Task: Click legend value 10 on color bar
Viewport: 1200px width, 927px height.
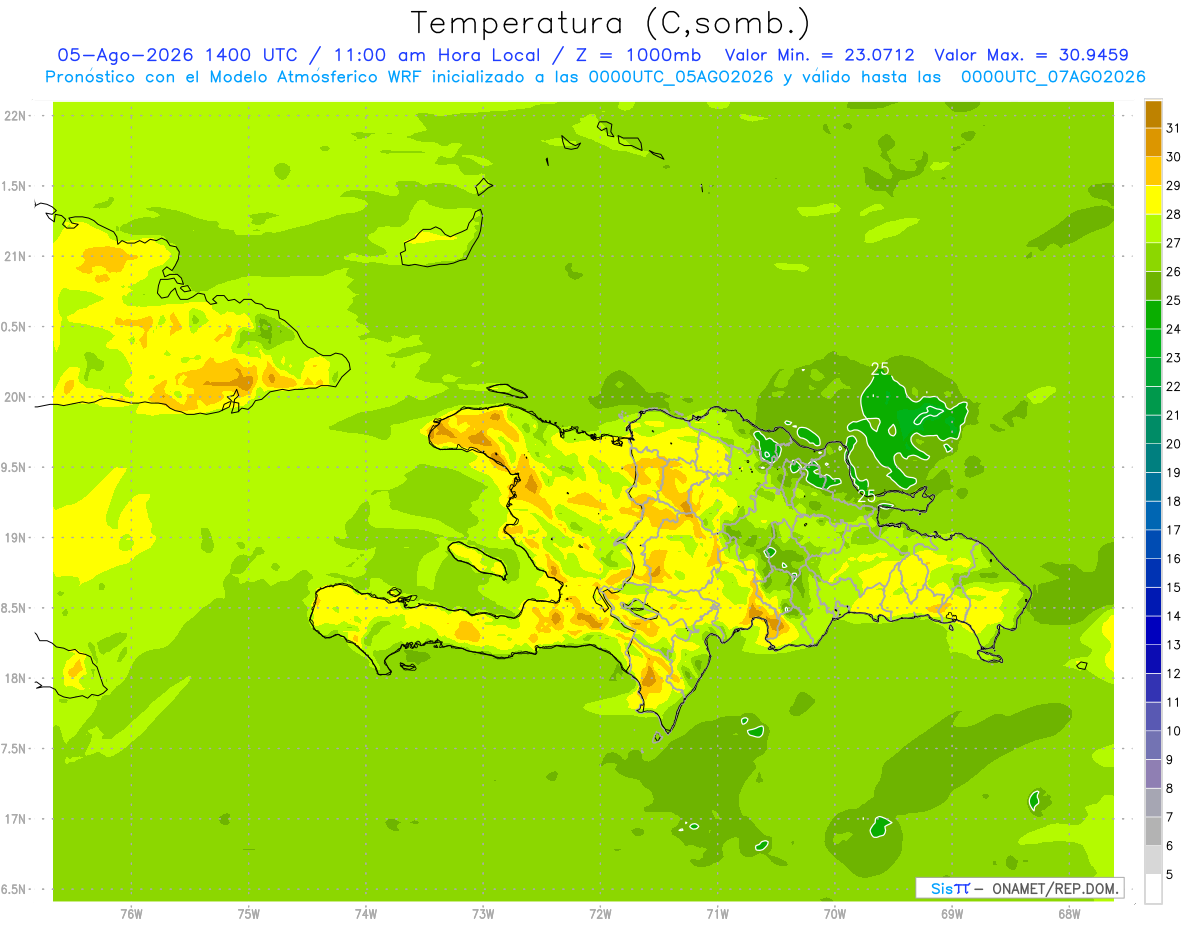Action: click(1173, 731)
